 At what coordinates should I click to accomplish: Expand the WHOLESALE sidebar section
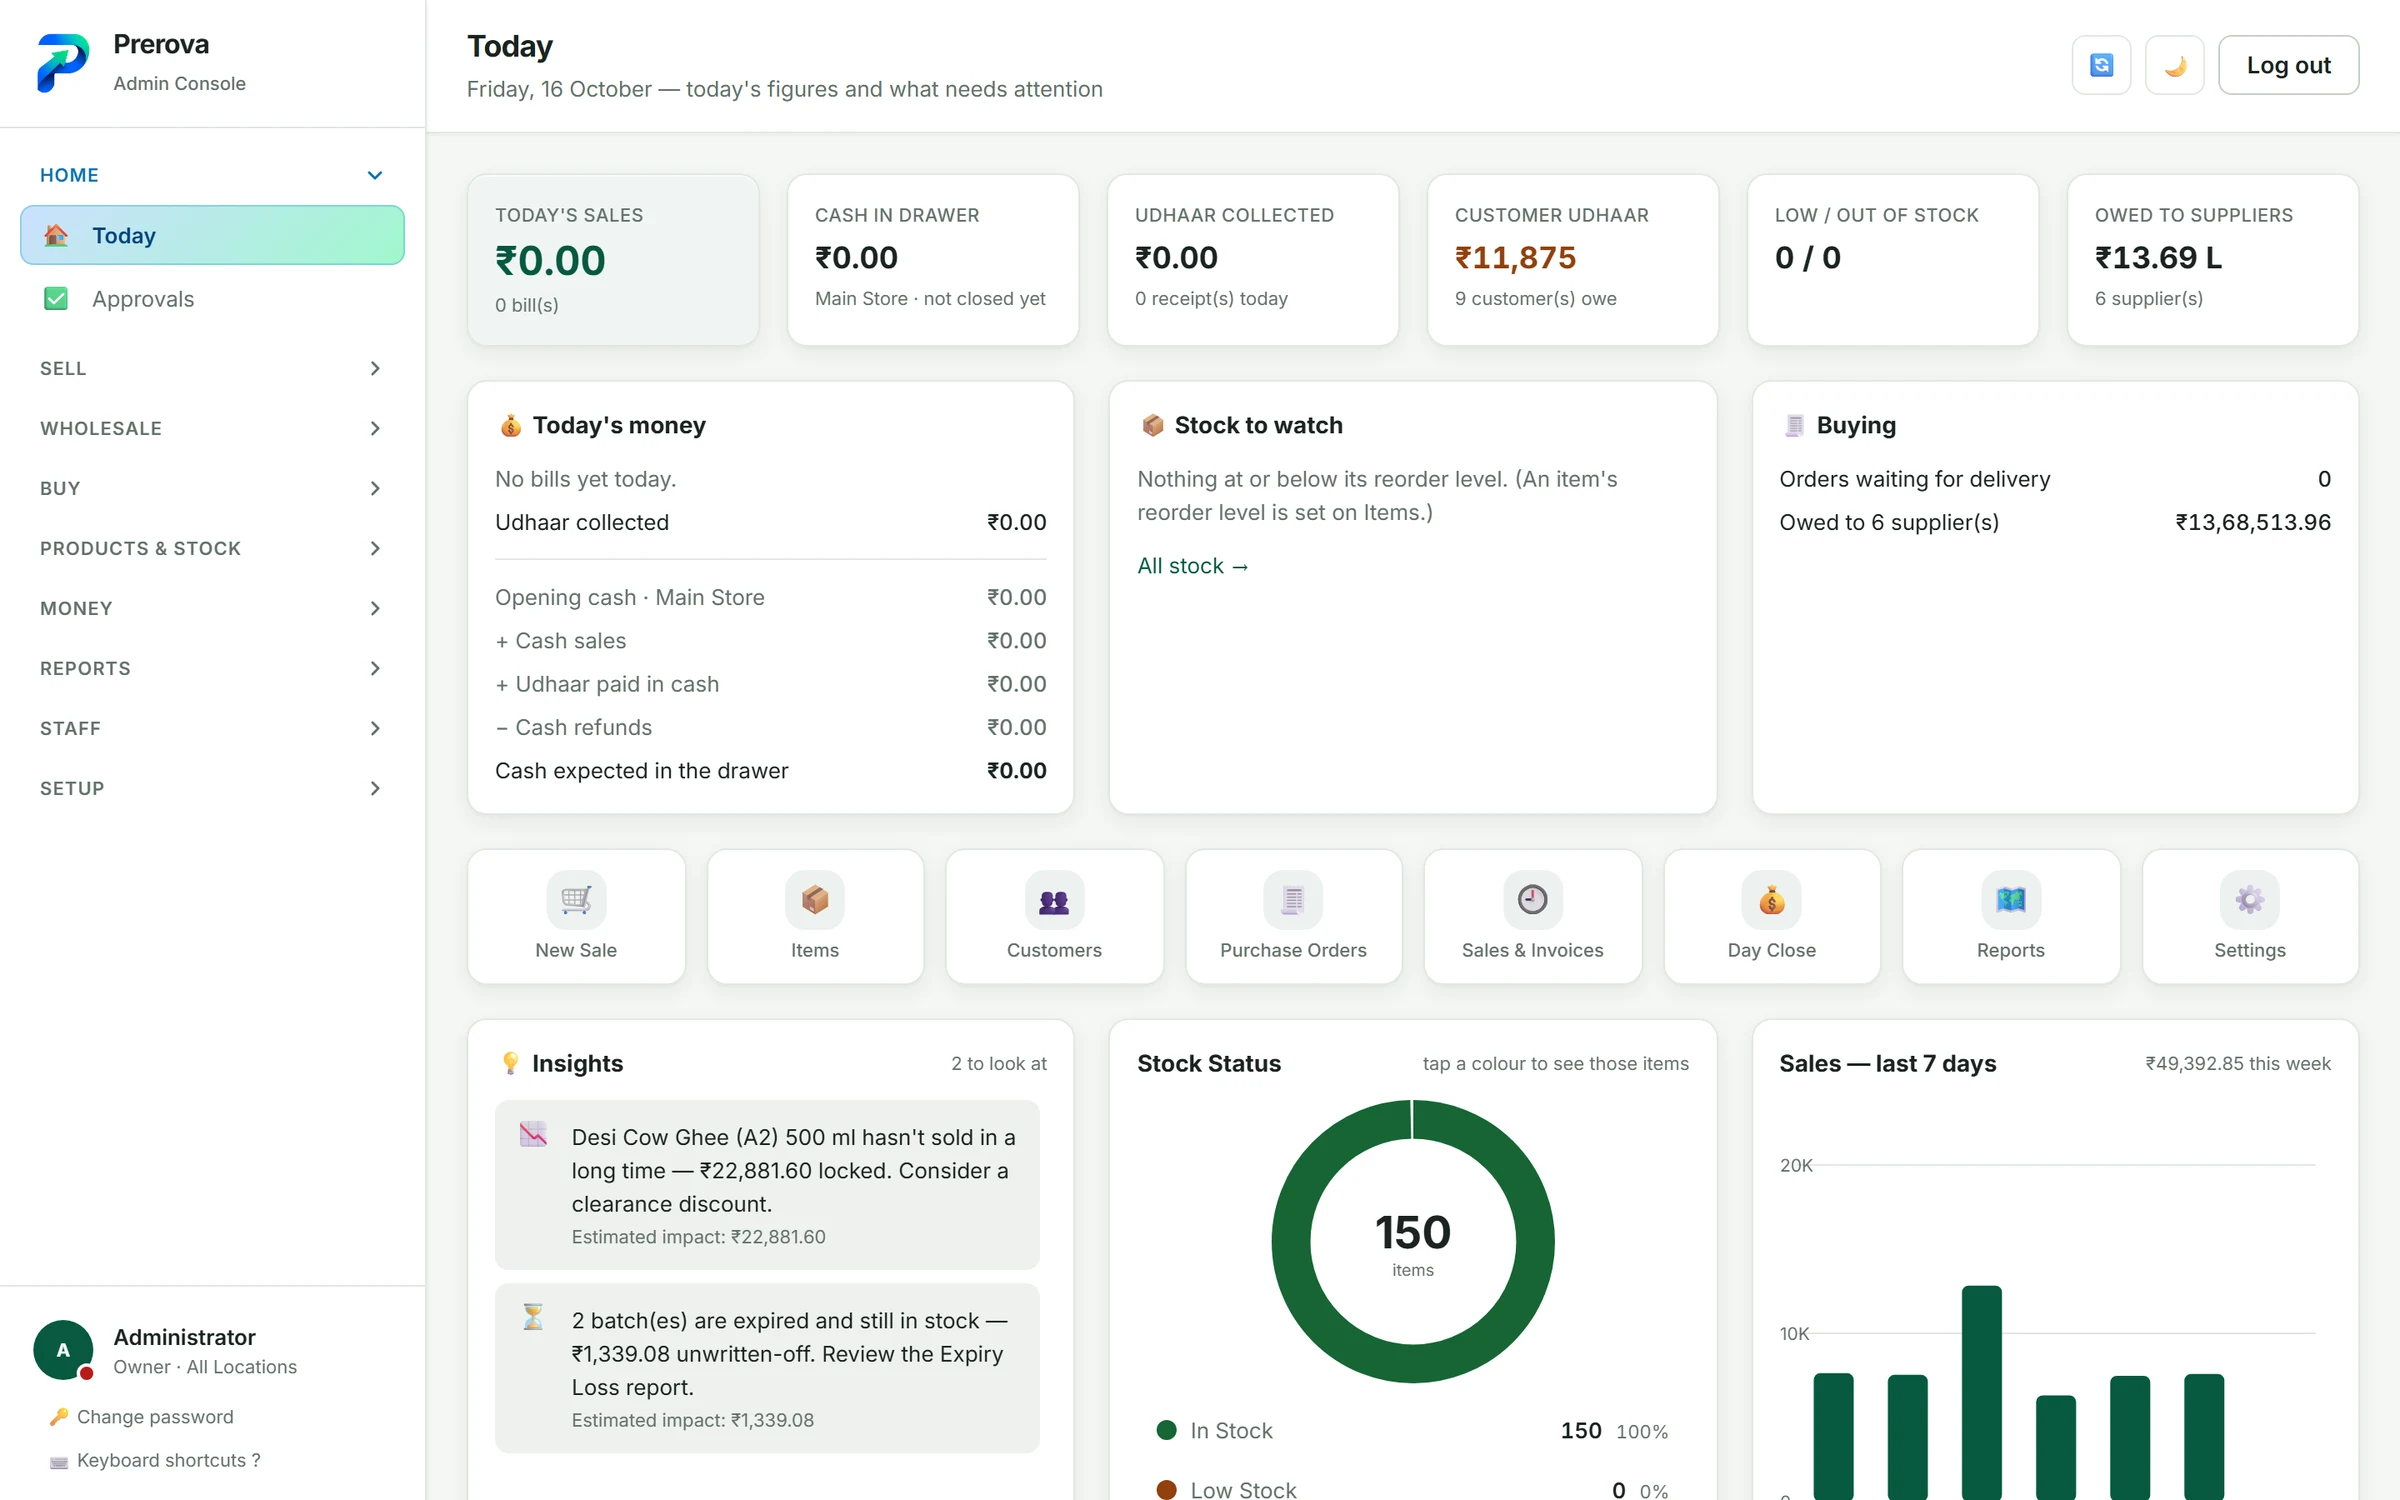coord(212,428)
